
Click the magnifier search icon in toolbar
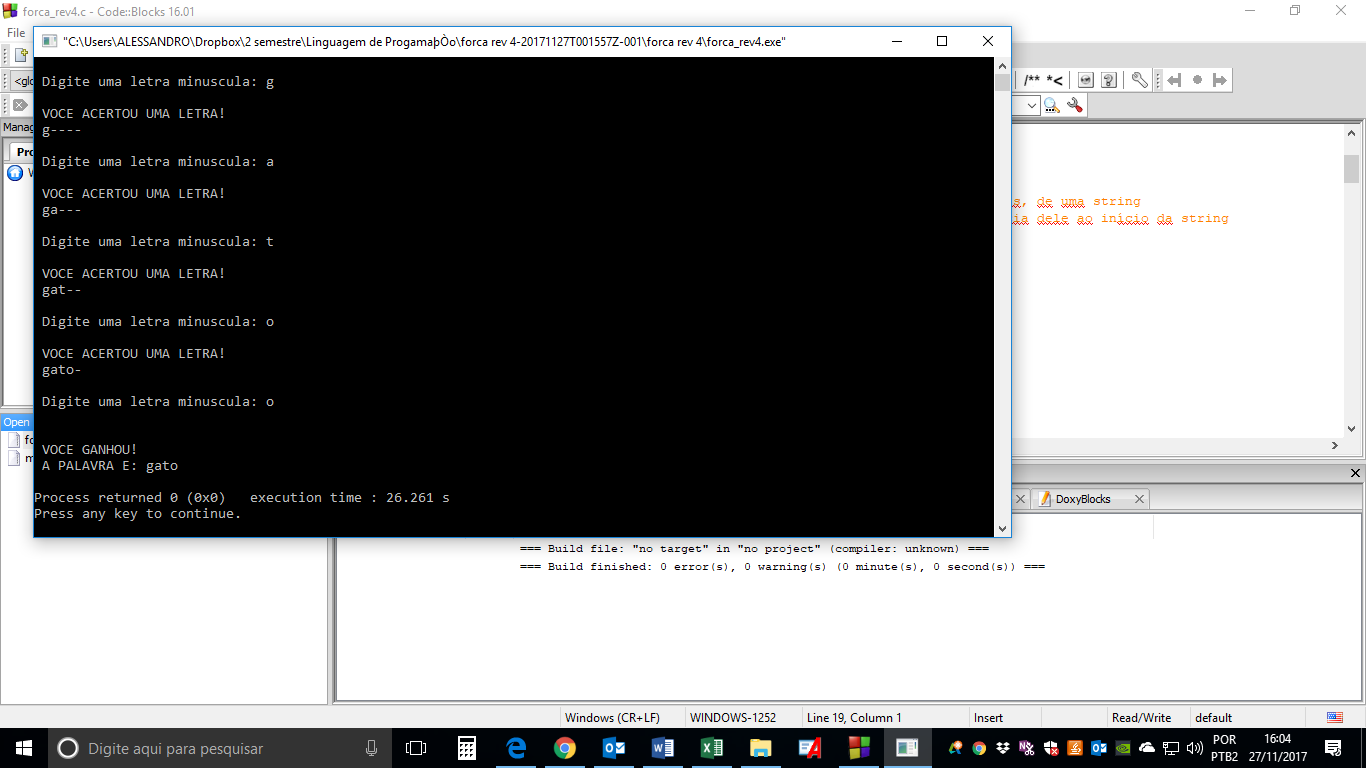click(x=1052, y=105)
